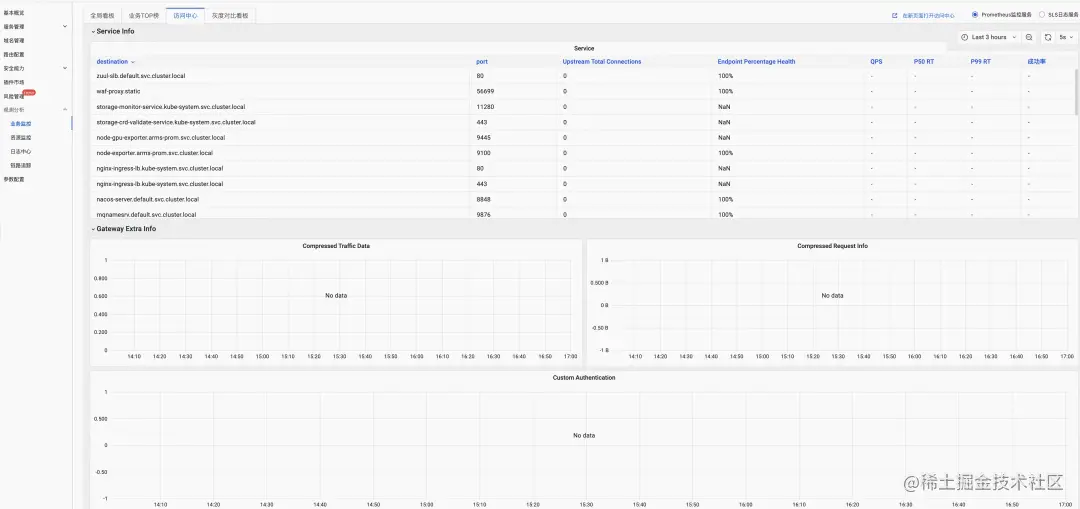Click the Service table vertical scrollbar
1080x509 pixels.
[x=1076, y=92]
